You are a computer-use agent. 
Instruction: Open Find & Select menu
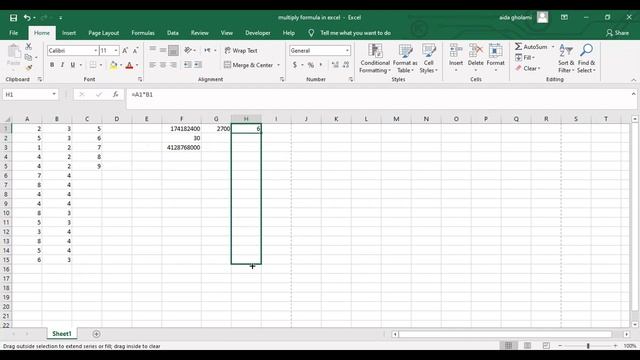587,58
